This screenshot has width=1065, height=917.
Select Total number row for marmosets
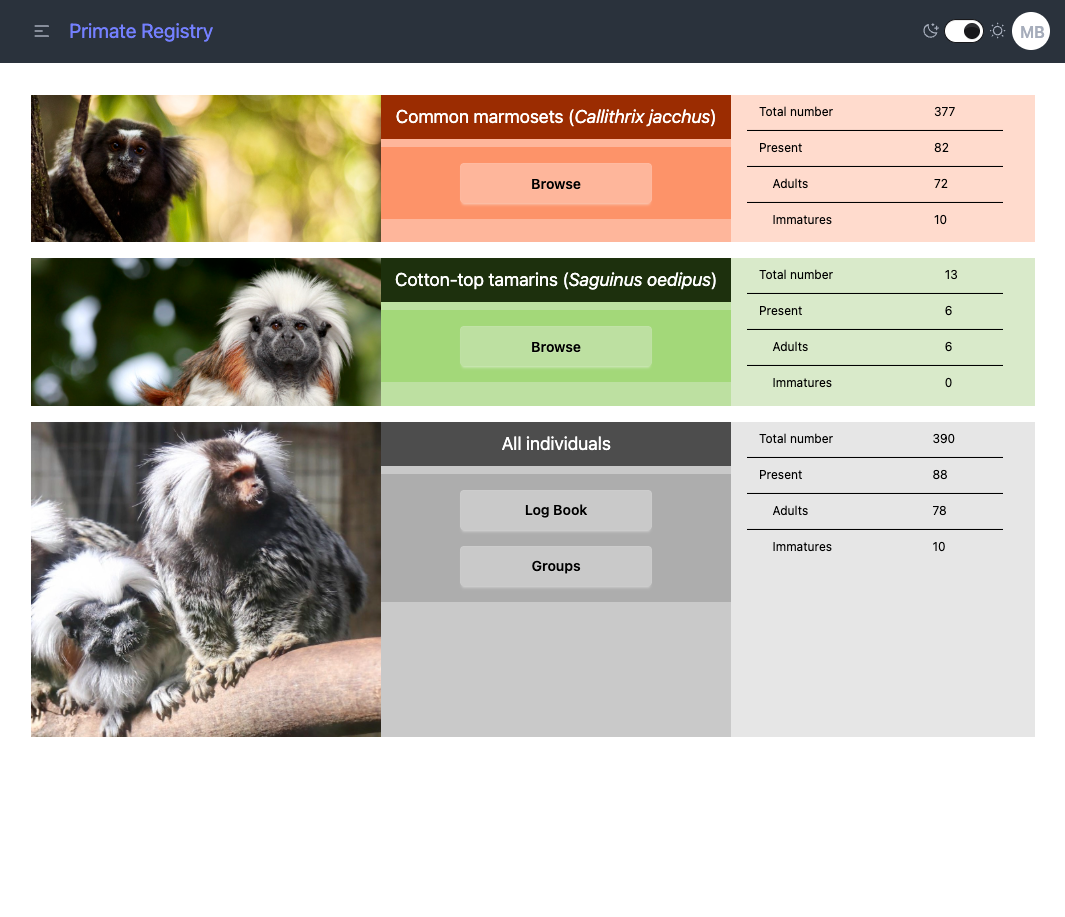click(x=874, y=112)
